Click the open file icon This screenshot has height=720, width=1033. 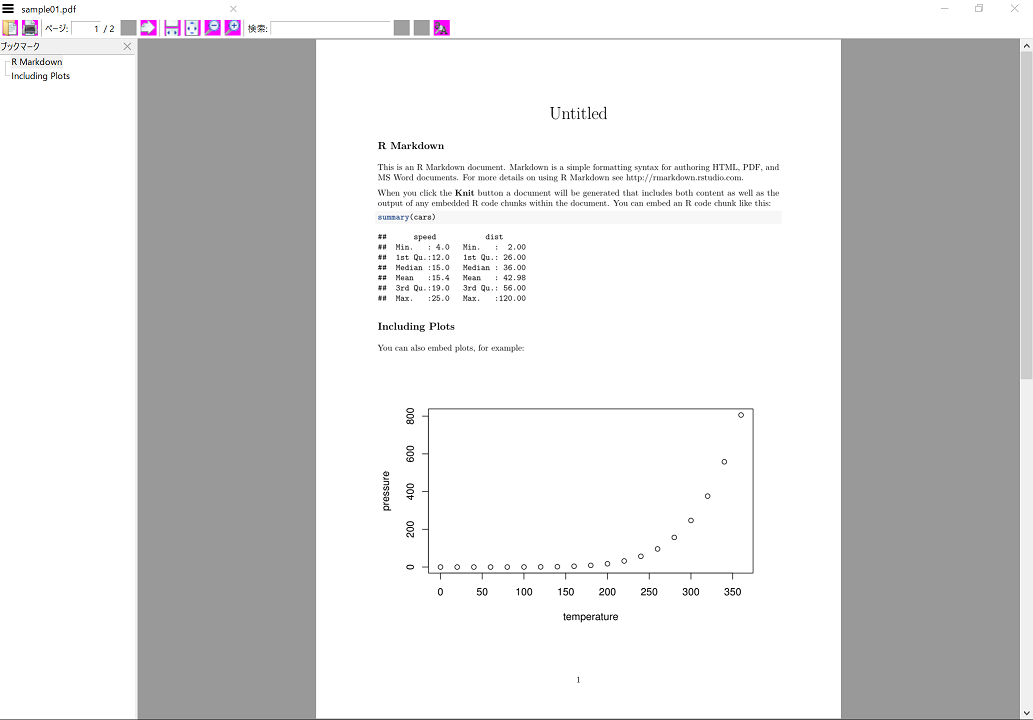coord(10,28)
